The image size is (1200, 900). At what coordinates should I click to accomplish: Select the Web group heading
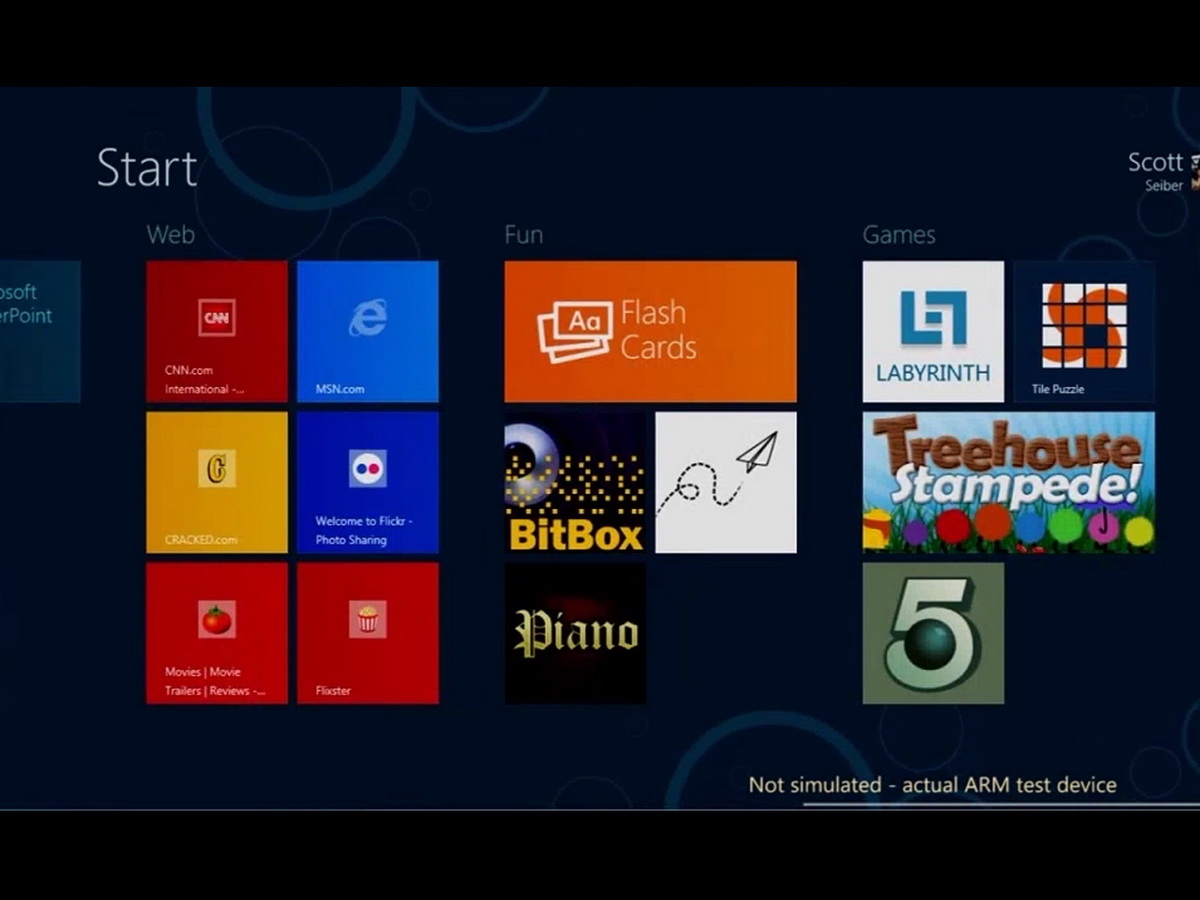170,234
